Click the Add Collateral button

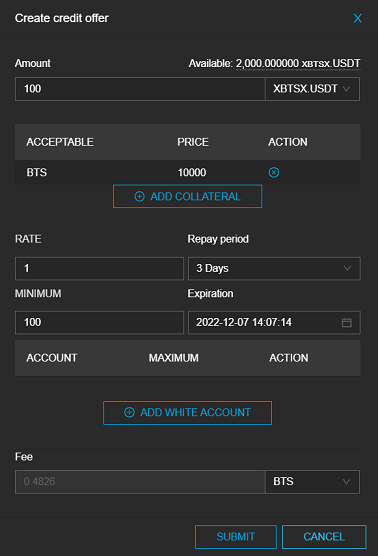188,196
